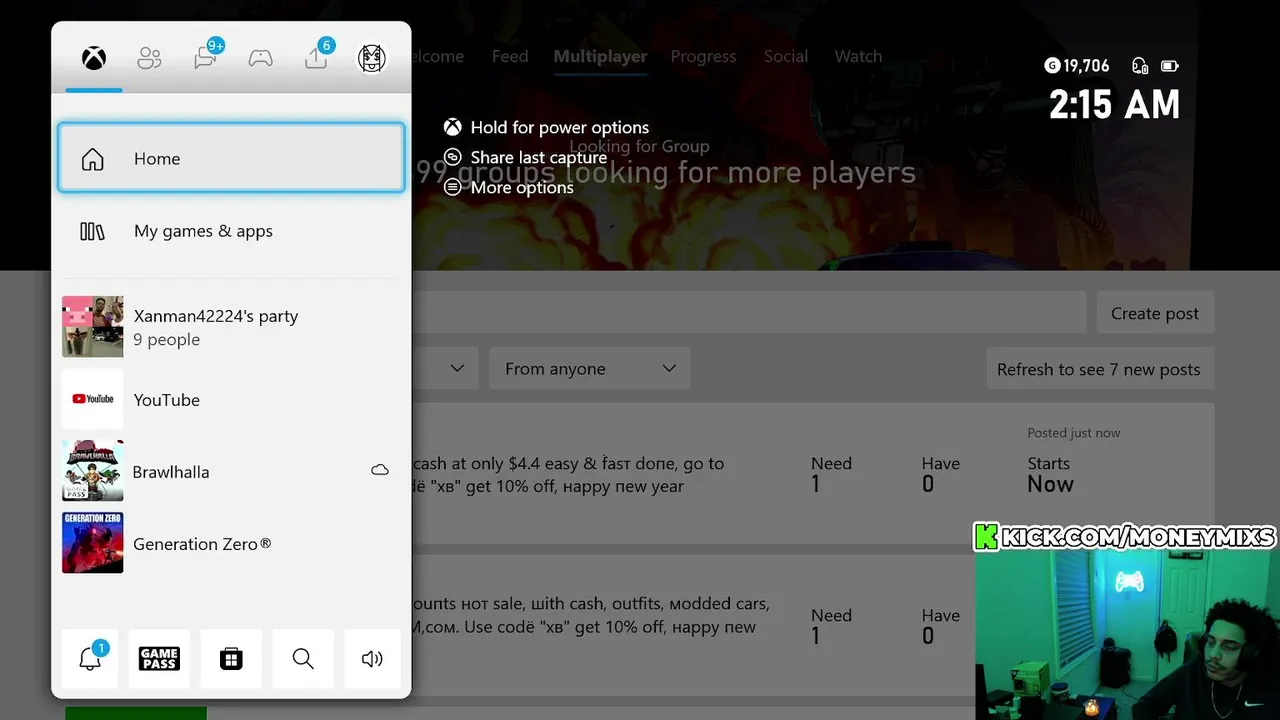Open the People tab in the guide
Image resolution: width=1280 pixels, height=720 pixels.
(149, 58)
